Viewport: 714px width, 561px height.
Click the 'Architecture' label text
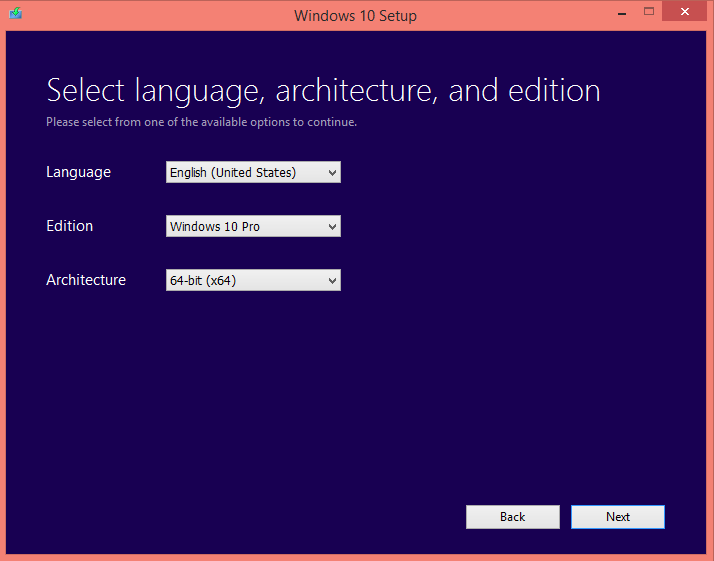(86, 280)
